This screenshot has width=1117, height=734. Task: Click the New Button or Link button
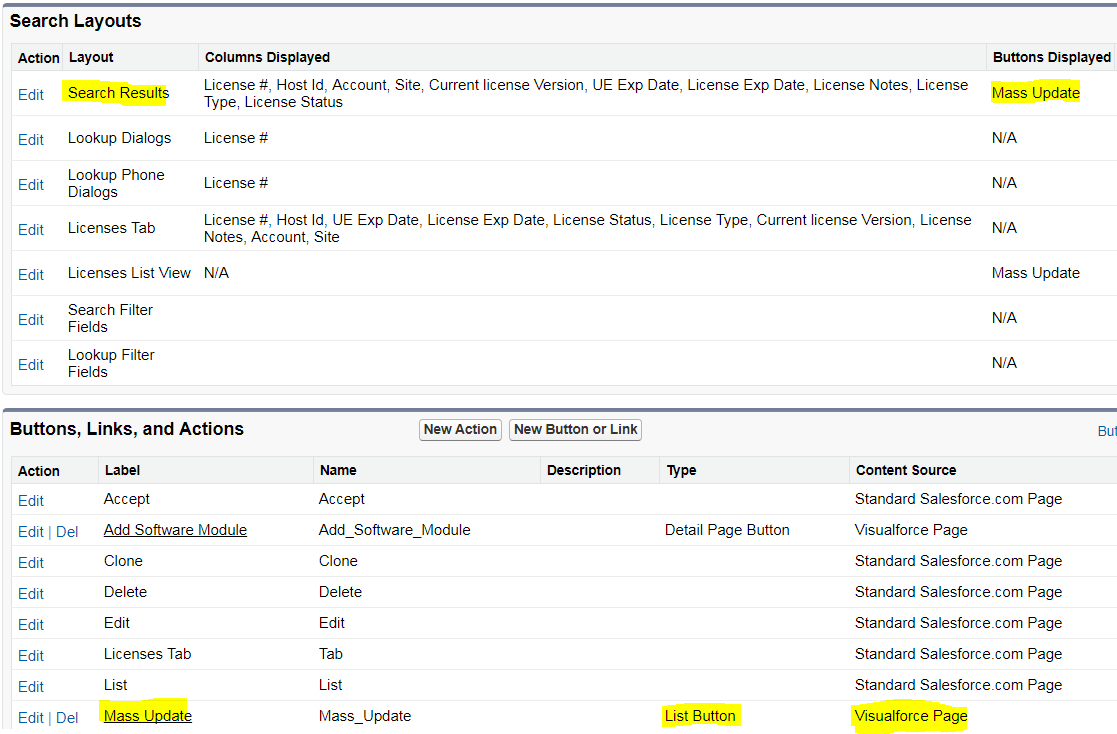(x=576, y=430)
